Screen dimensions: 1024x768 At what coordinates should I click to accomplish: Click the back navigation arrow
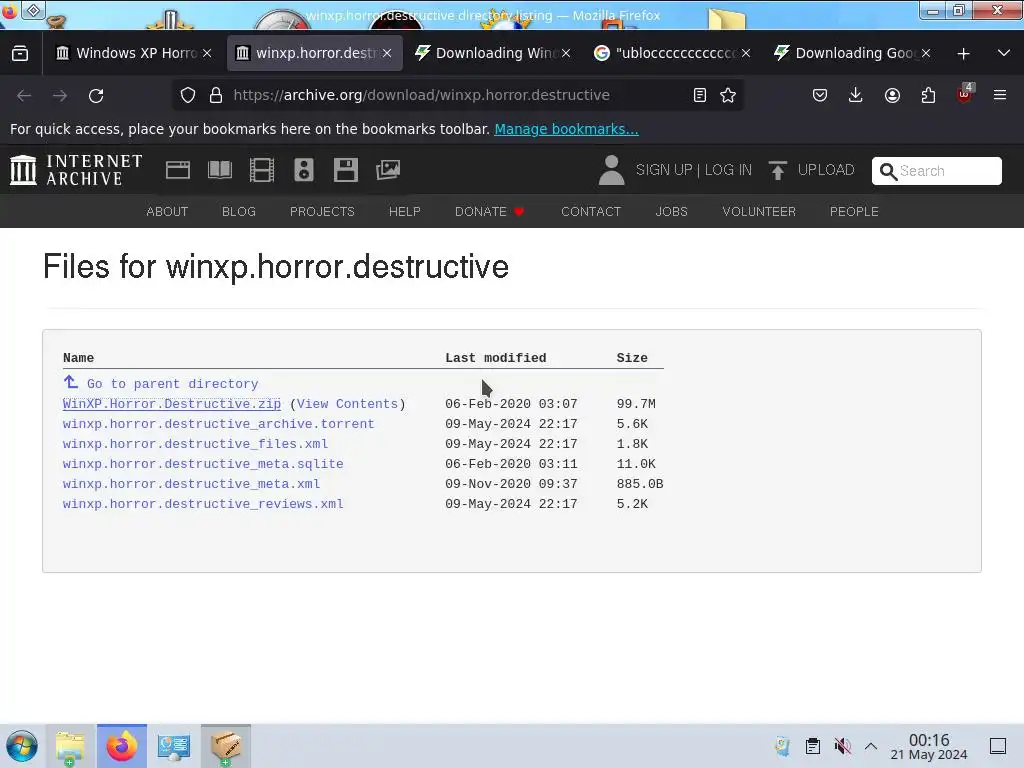[24, 95]
